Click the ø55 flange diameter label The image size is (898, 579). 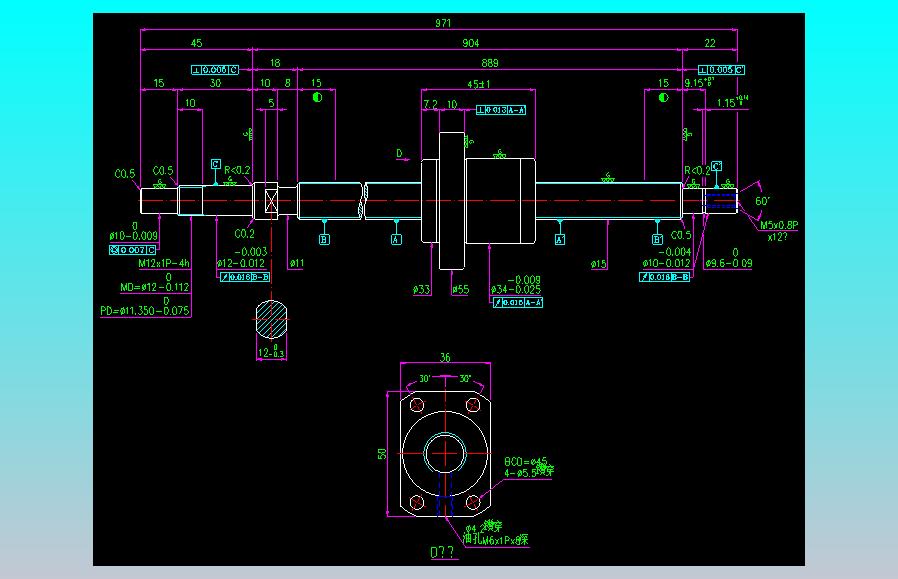click(460, 290)
